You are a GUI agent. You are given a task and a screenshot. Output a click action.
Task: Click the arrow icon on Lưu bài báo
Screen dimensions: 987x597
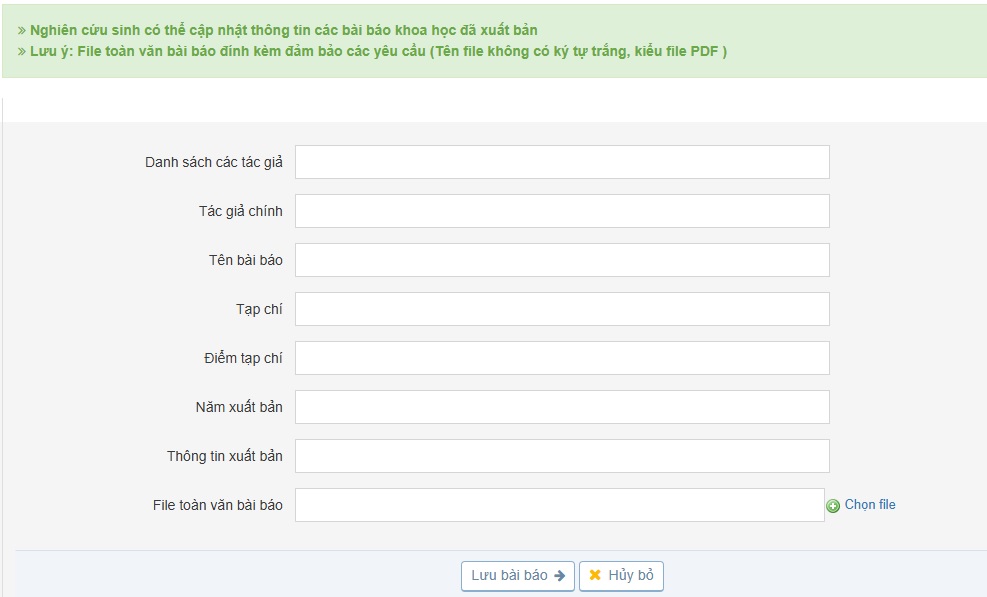[559, 576]
